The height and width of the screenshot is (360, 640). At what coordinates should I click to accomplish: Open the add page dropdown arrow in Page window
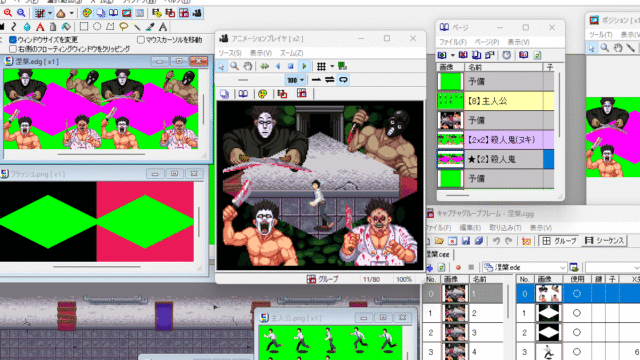click(452, 55)
